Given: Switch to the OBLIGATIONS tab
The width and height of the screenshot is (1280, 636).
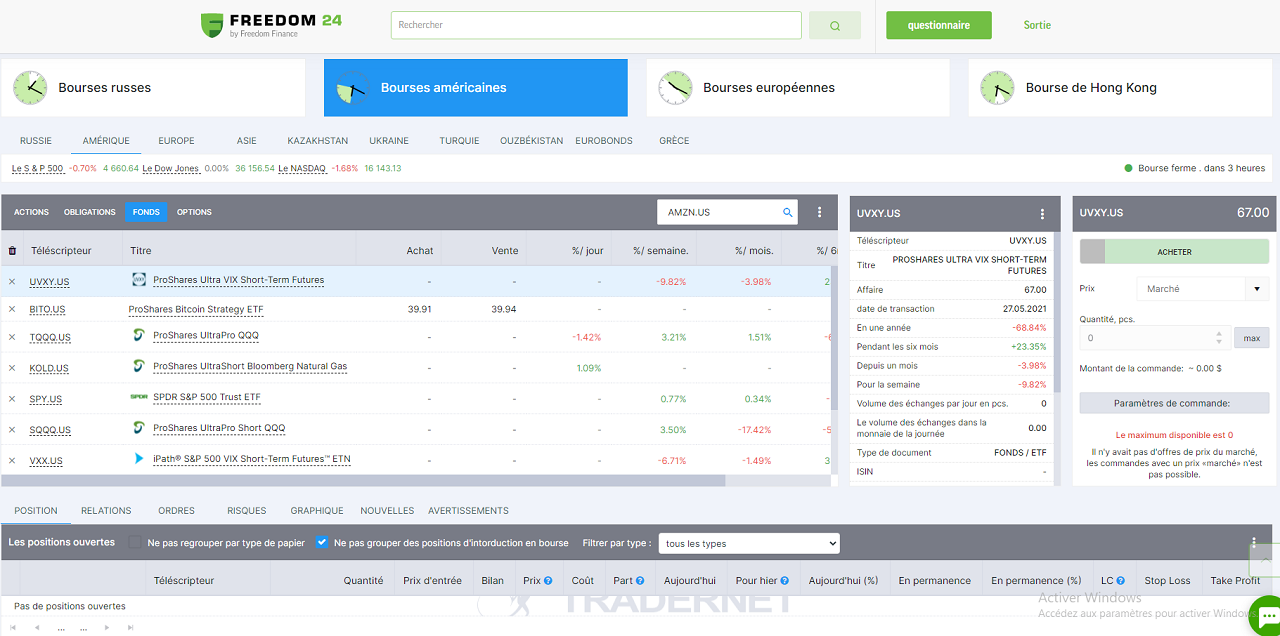Looking at the screenshot, I should (x=90, y=212).
